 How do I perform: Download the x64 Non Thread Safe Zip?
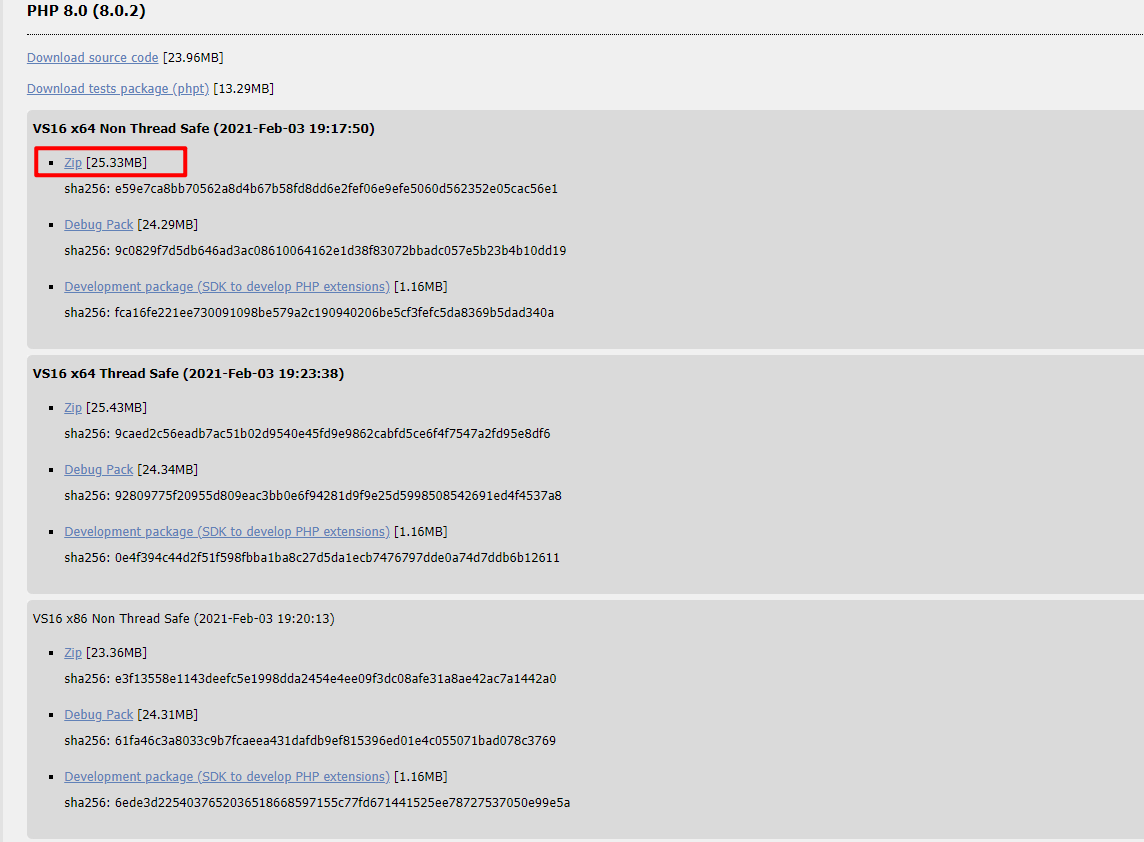73,163
